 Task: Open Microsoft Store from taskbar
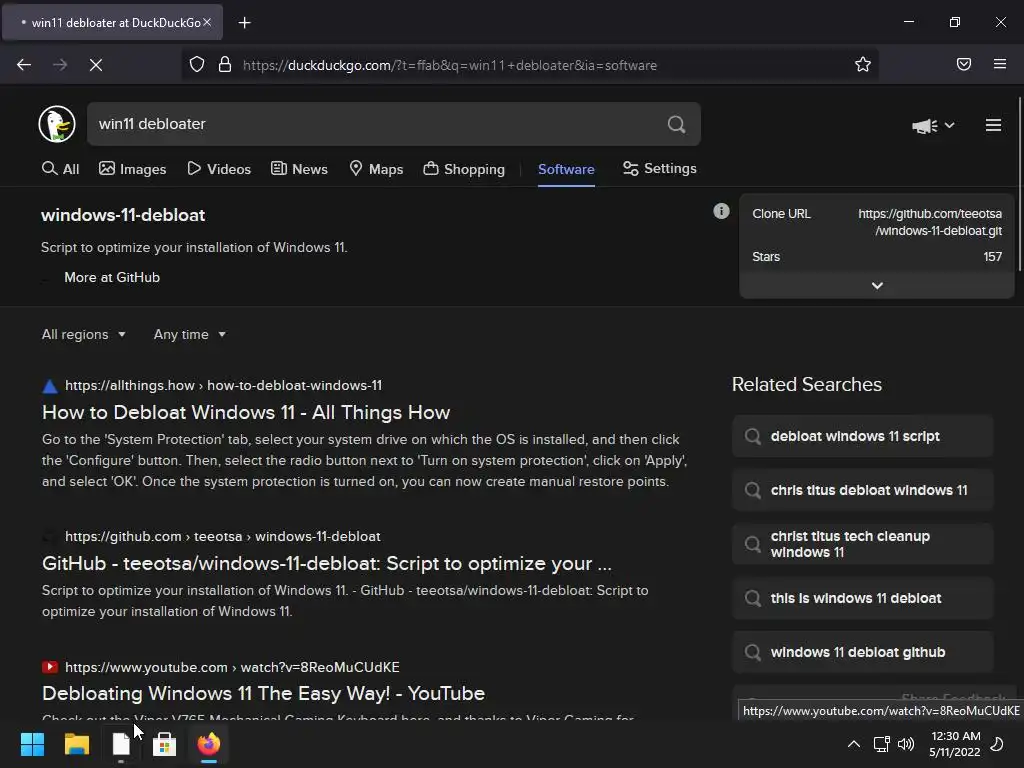pos(165,744)
